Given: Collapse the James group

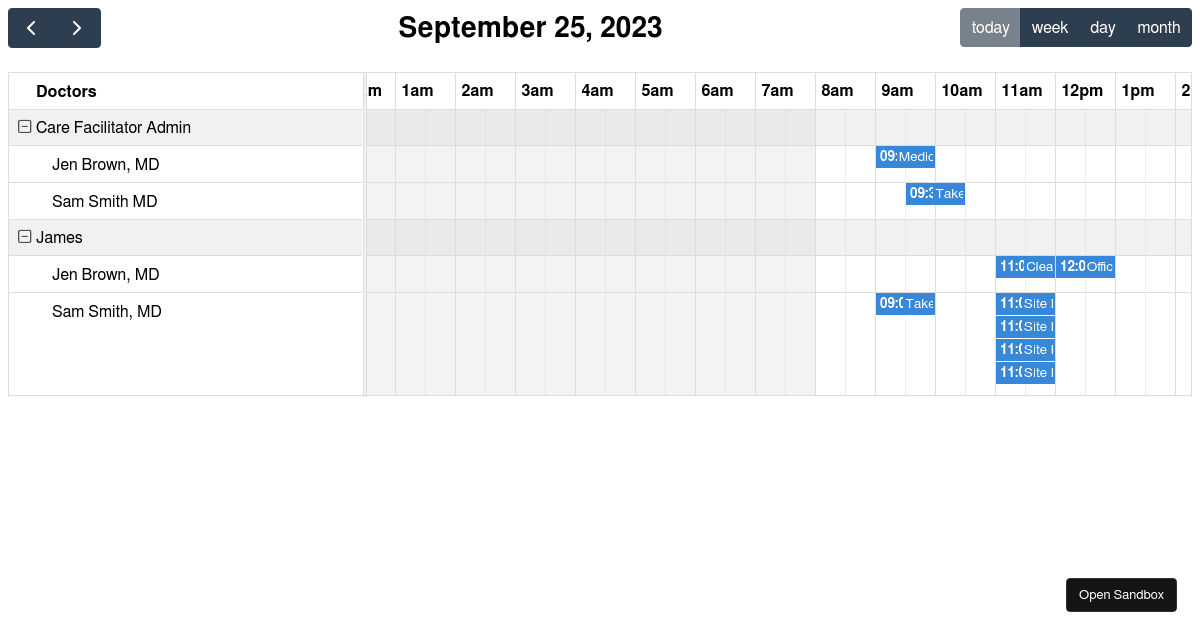Looking at the screenshot, I should (x=23, y=237).
